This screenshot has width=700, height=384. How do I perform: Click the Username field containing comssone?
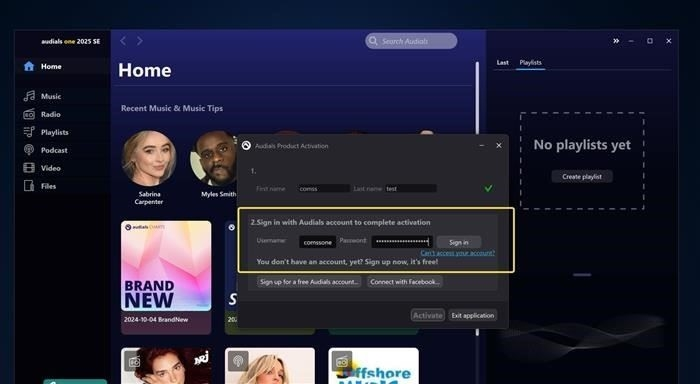click(x=317, y=242)
